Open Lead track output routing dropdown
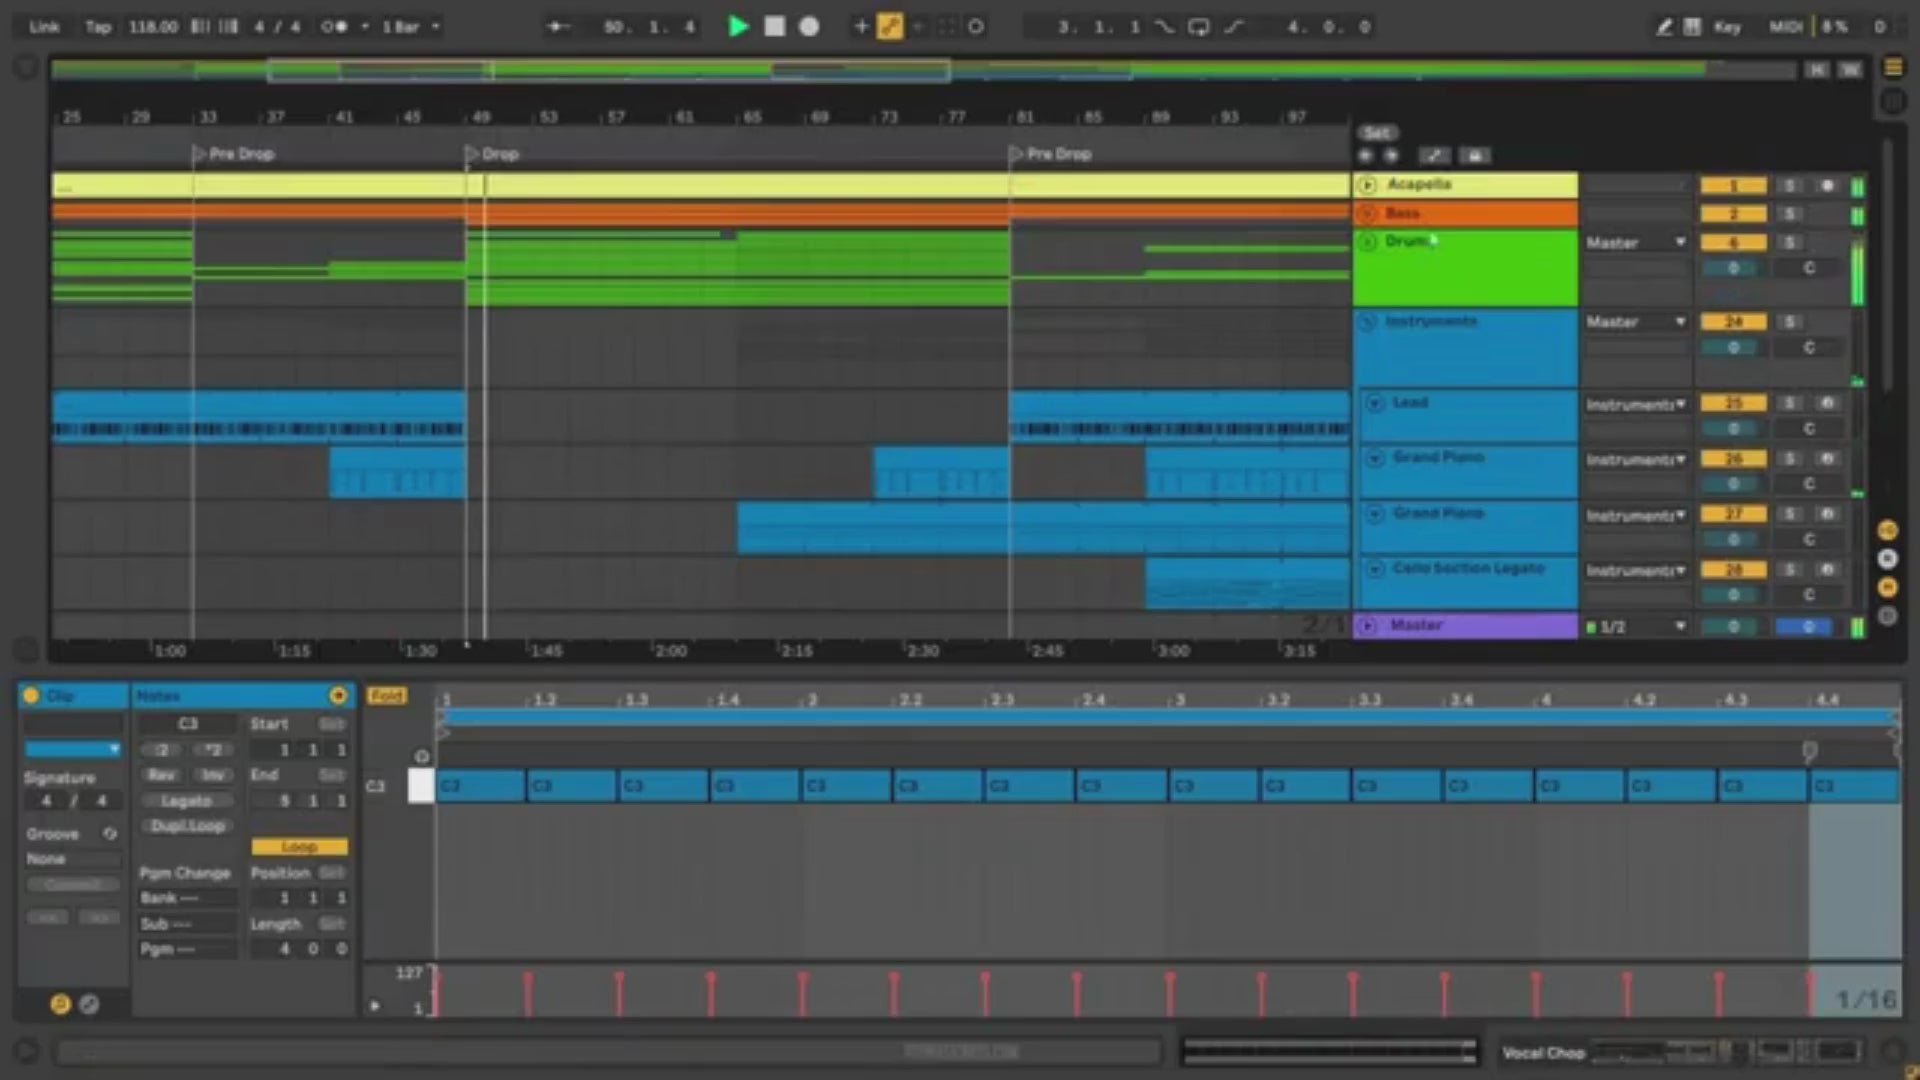This screenshot has width=1920, height=1080. point(1636,404)
